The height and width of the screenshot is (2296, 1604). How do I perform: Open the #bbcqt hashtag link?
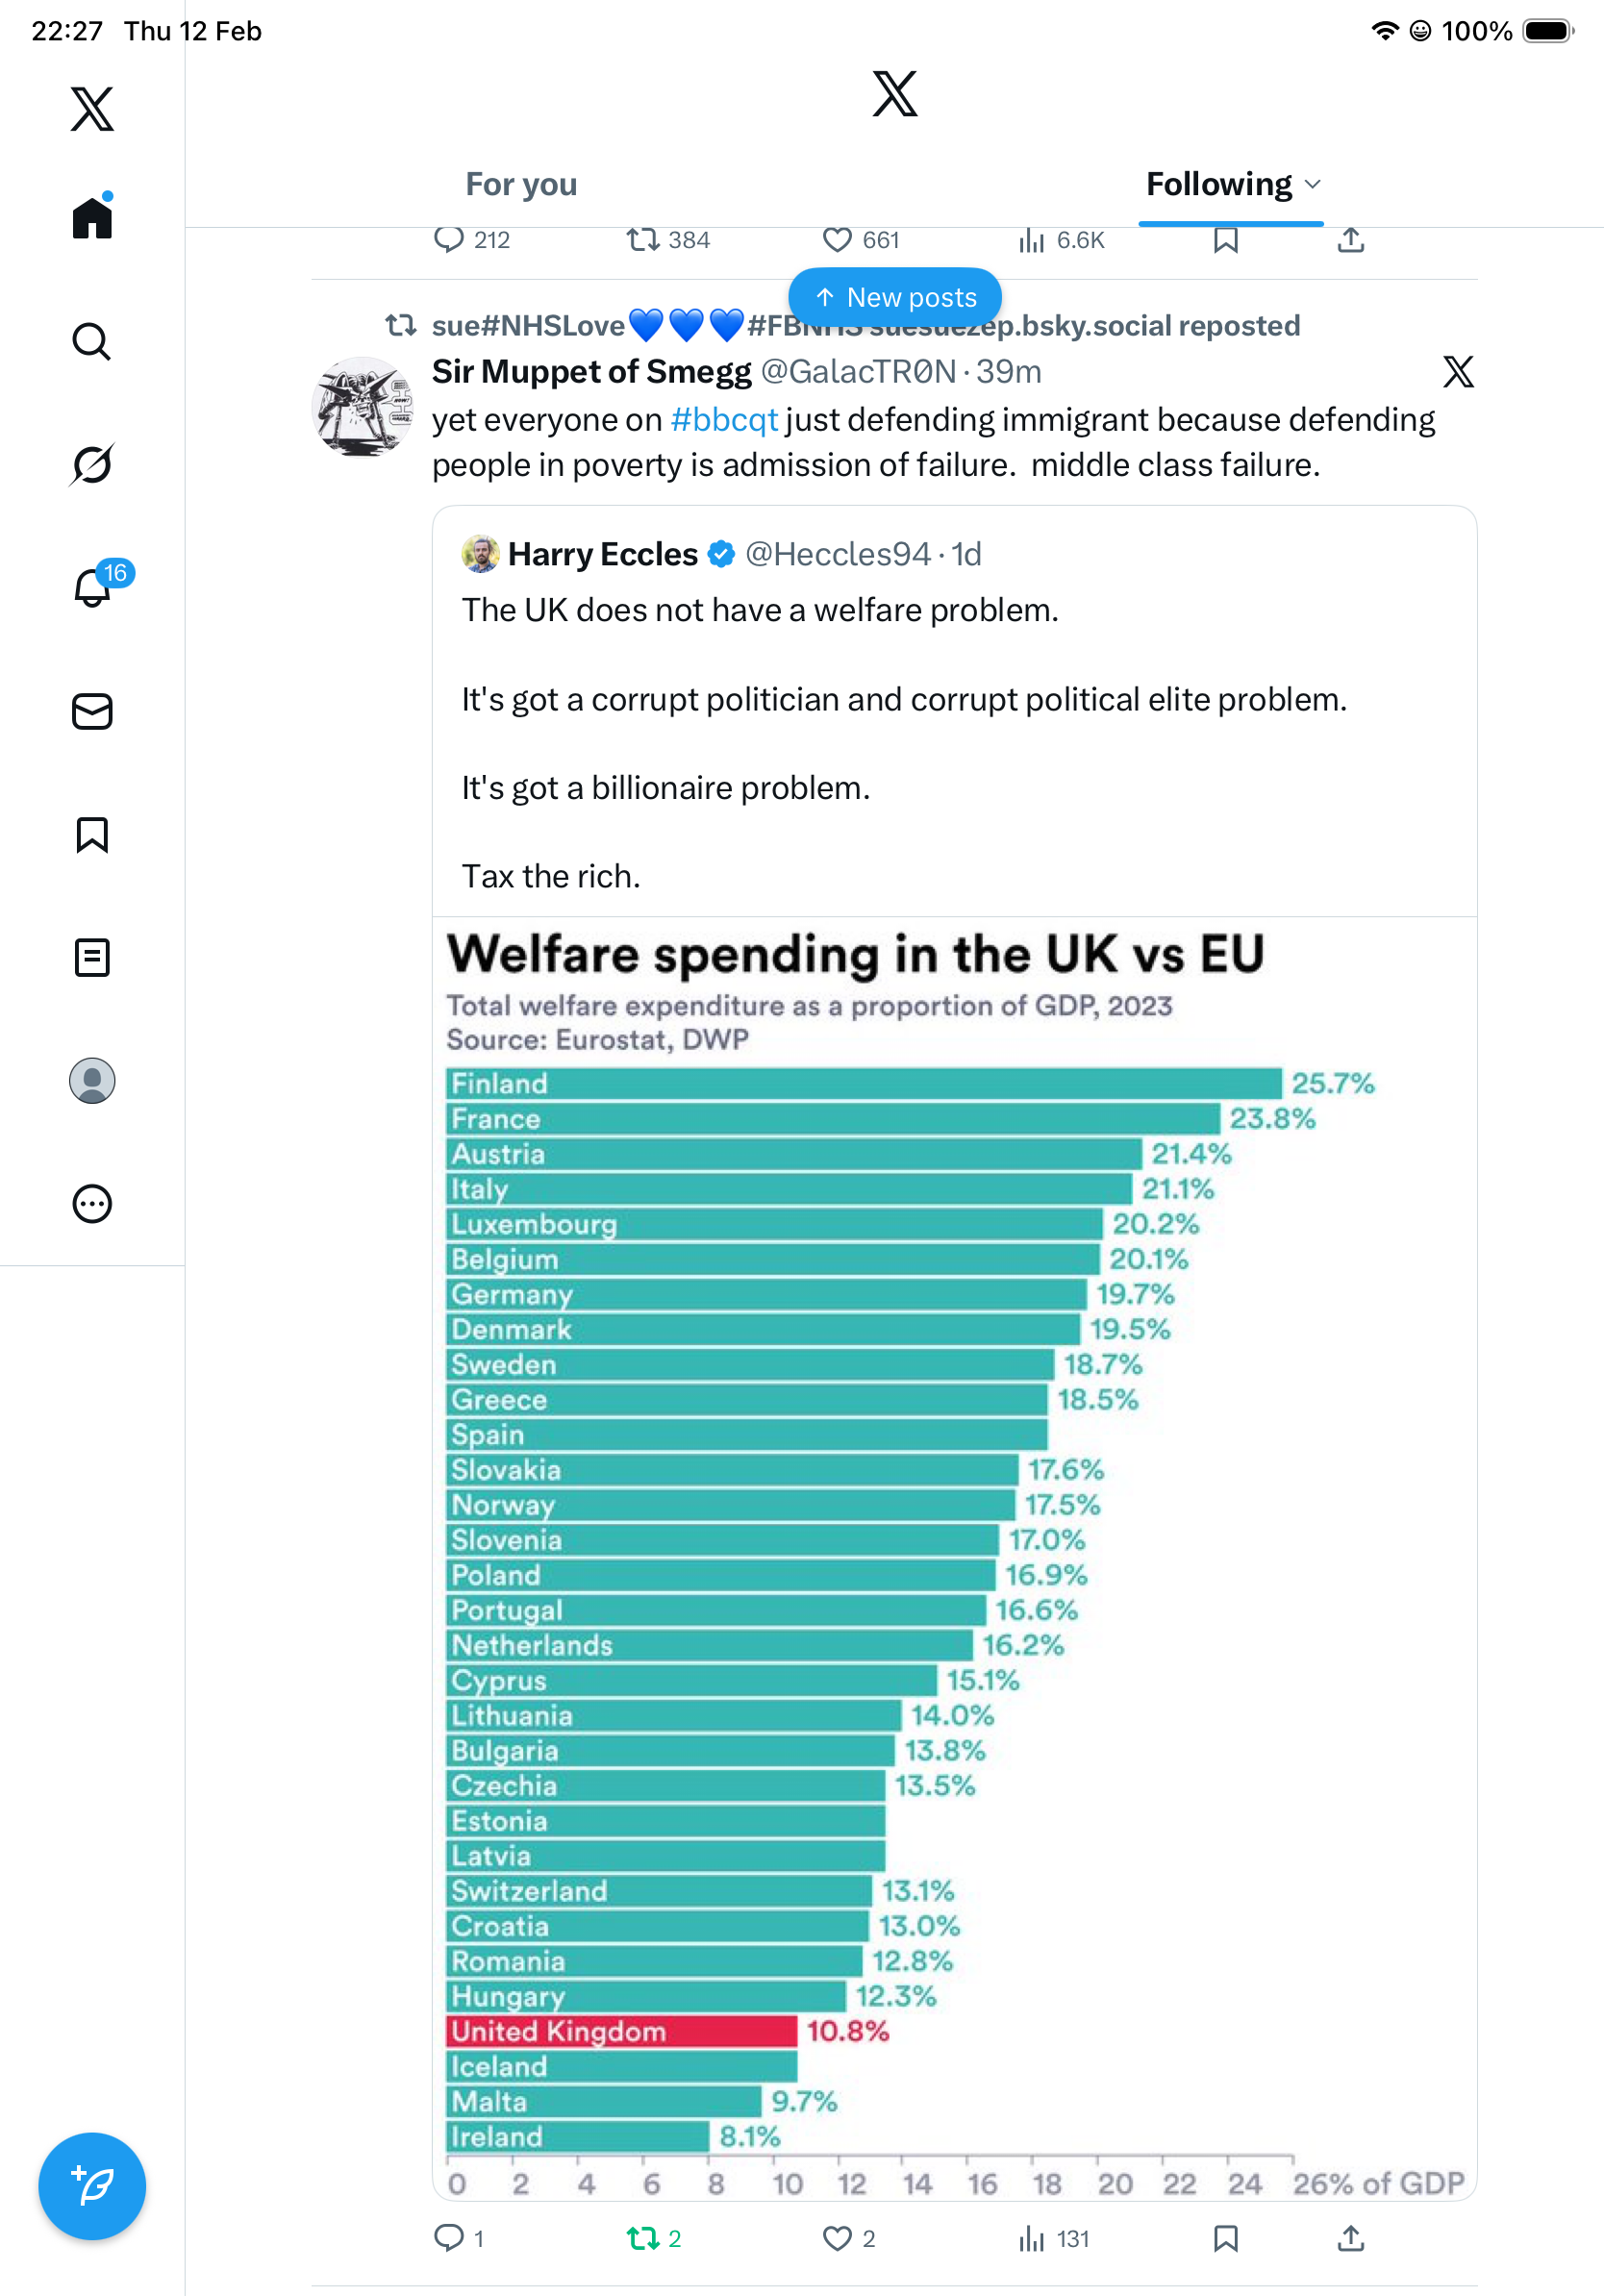[724, 420]
